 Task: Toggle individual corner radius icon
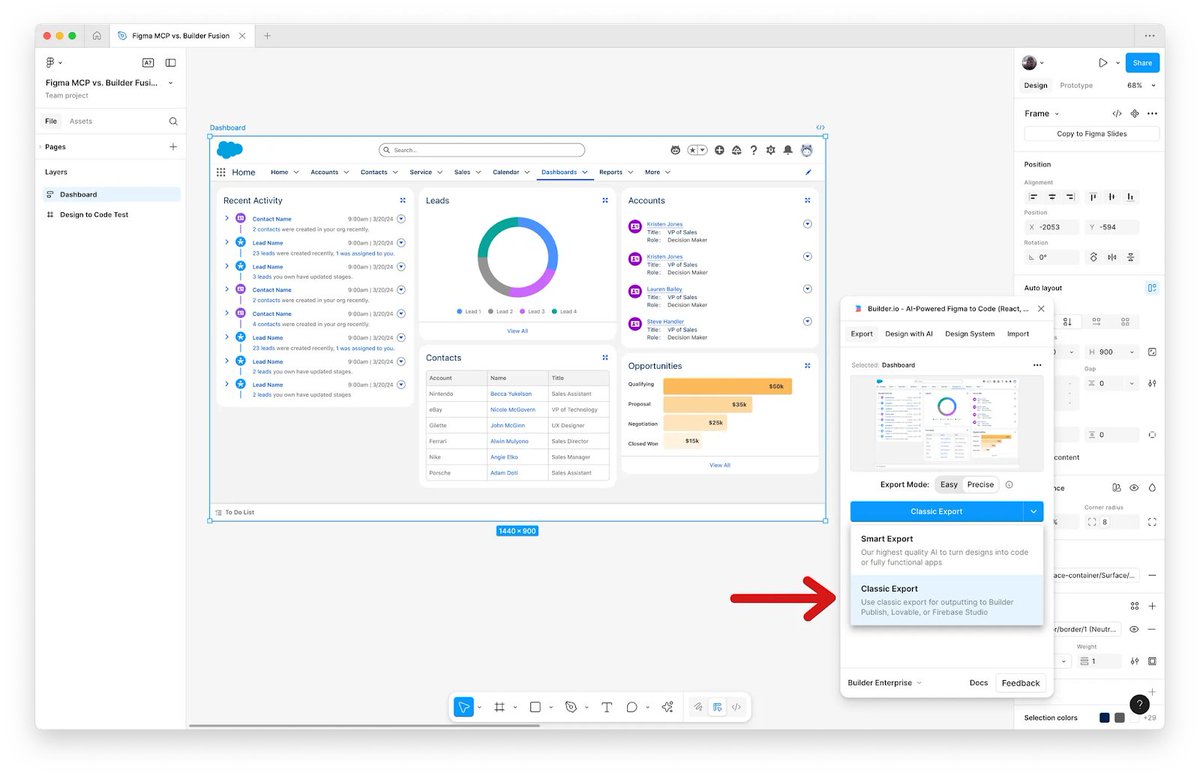[1152, 522]
